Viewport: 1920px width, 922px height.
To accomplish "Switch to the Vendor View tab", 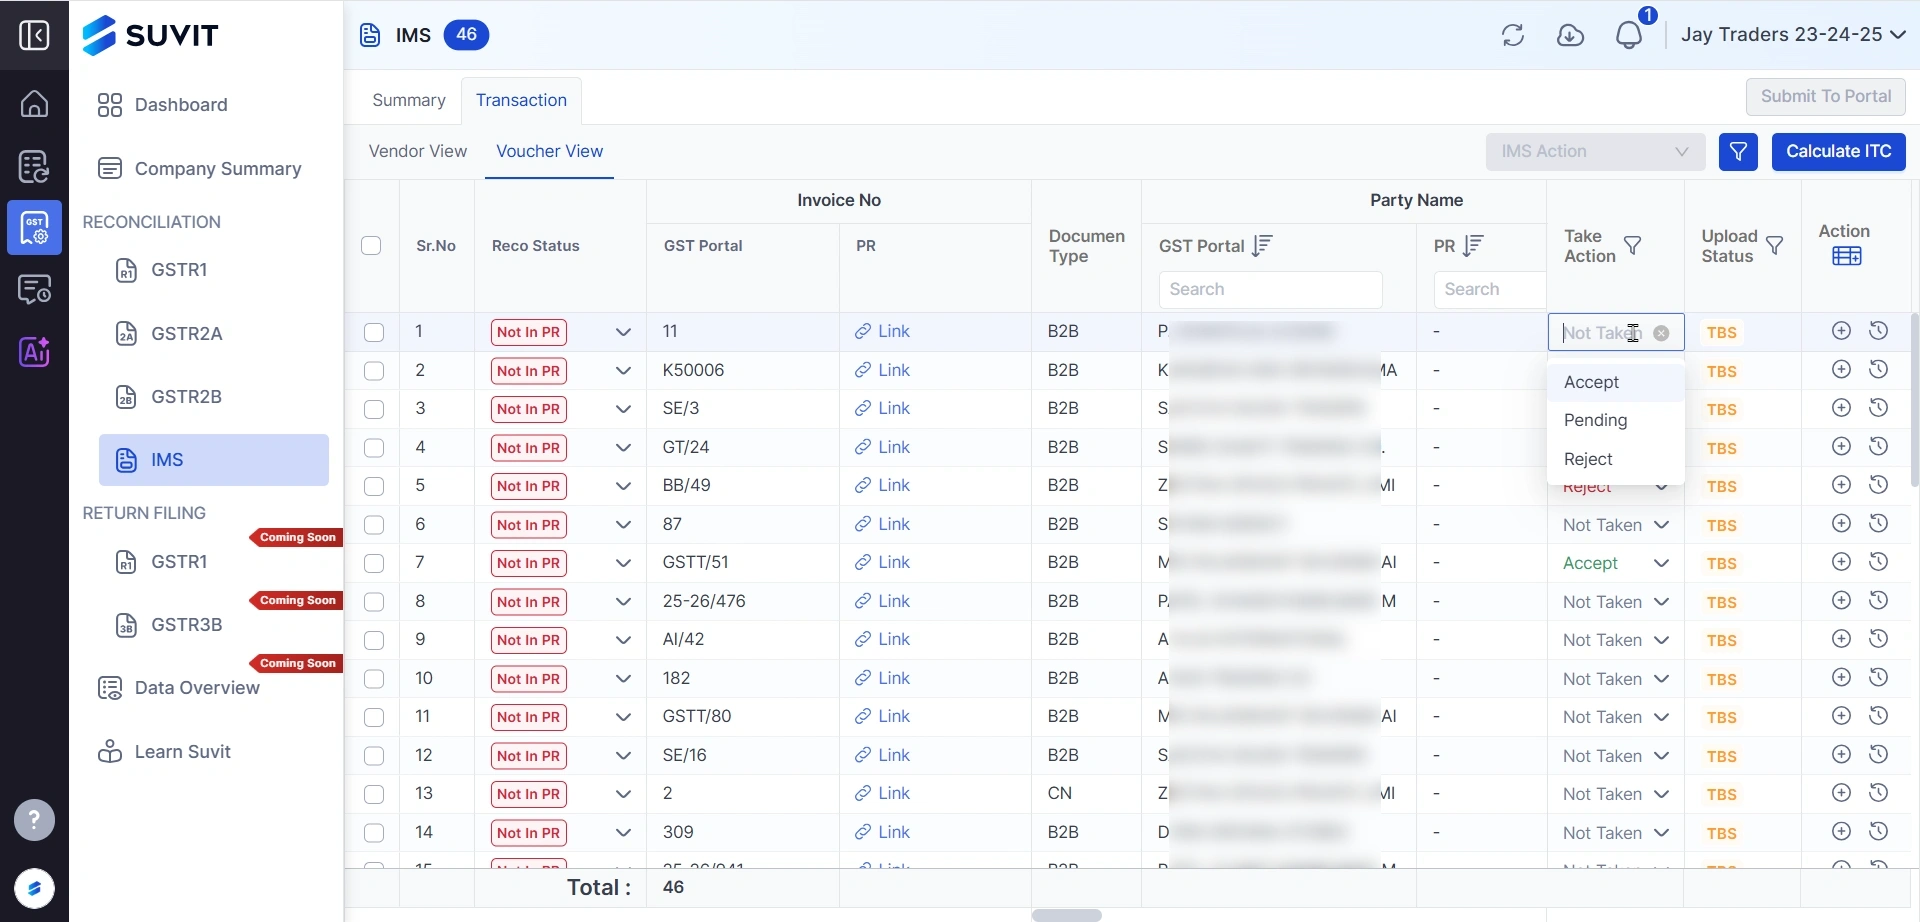I will (418, 152).
